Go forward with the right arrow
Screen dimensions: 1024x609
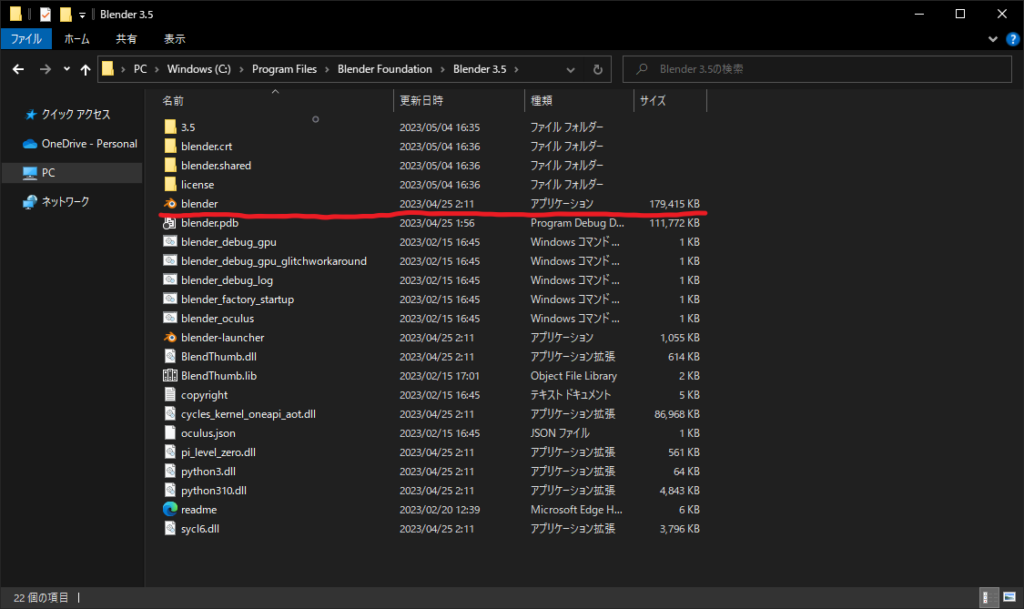tap(45, 69)
